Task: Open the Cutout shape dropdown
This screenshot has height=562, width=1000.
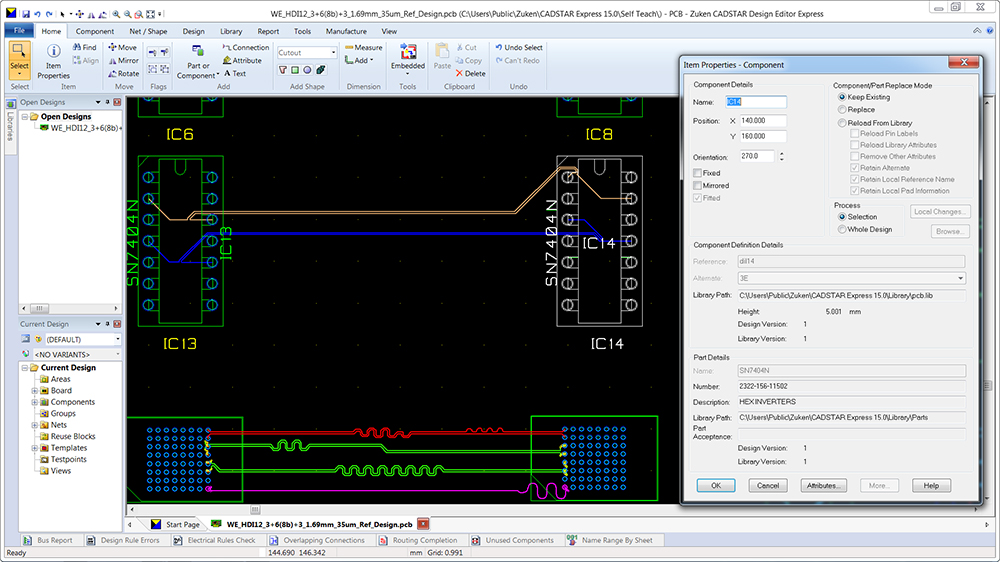Action: point(334,53)
